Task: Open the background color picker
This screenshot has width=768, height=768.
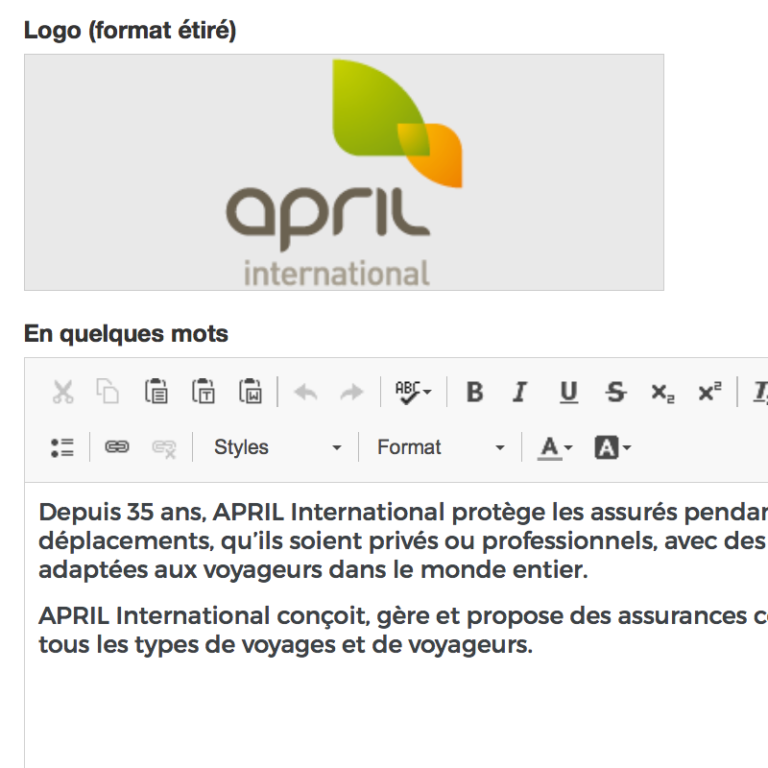Action: click(613, 448)
